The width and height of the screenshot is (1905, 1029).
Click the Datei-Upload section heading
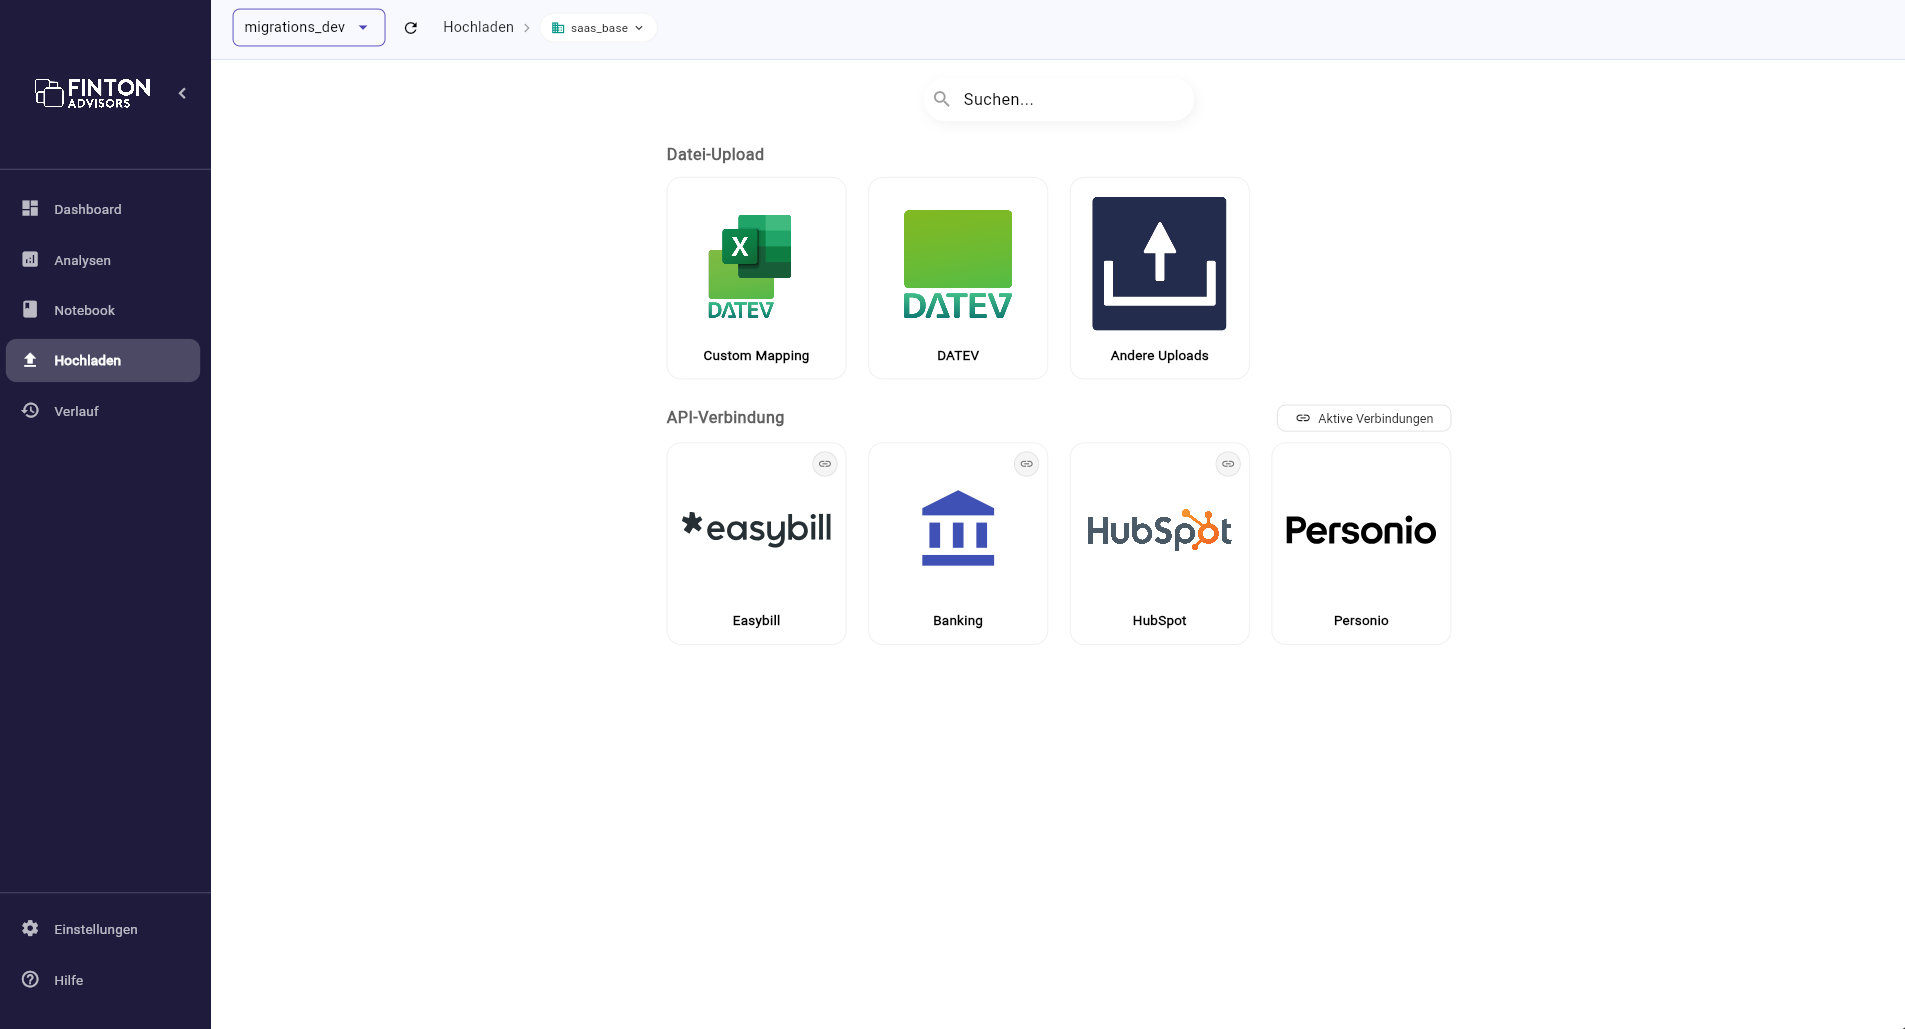(x=715, y=154)
